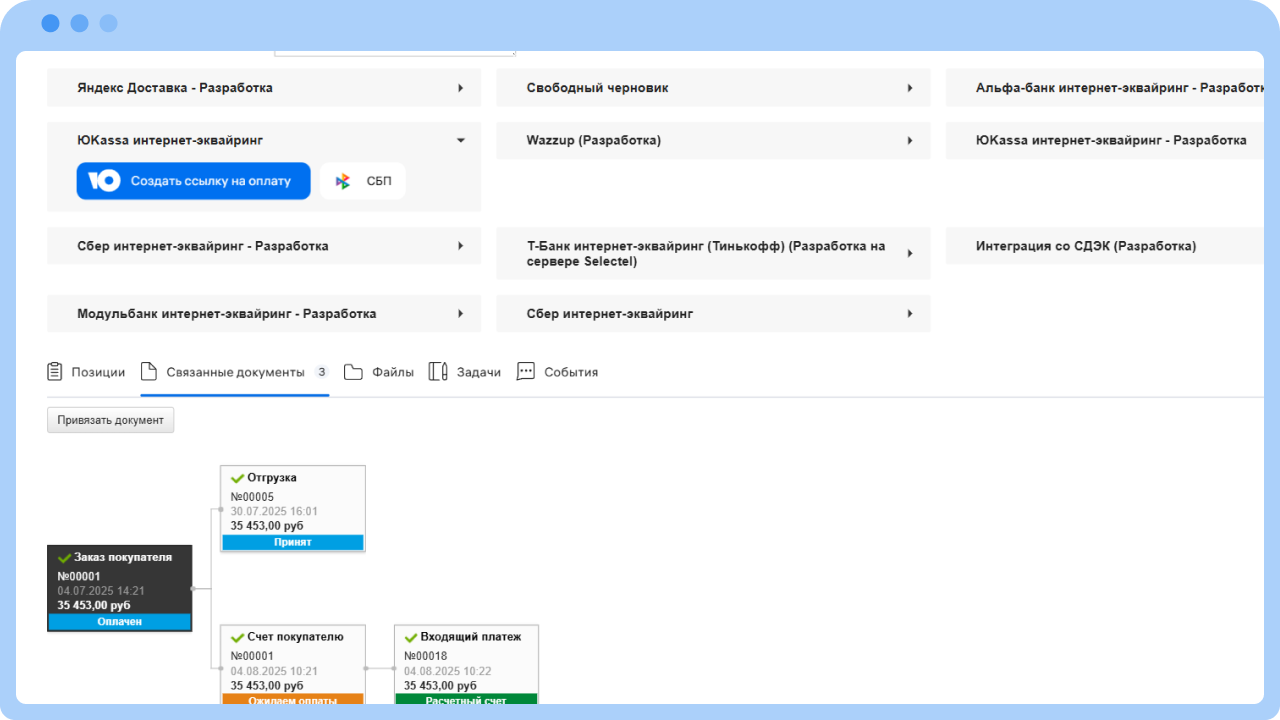Click document number №00018 in Входящий платеж
This screenshot has height=720, width=1280.
[x=425, y=656]
